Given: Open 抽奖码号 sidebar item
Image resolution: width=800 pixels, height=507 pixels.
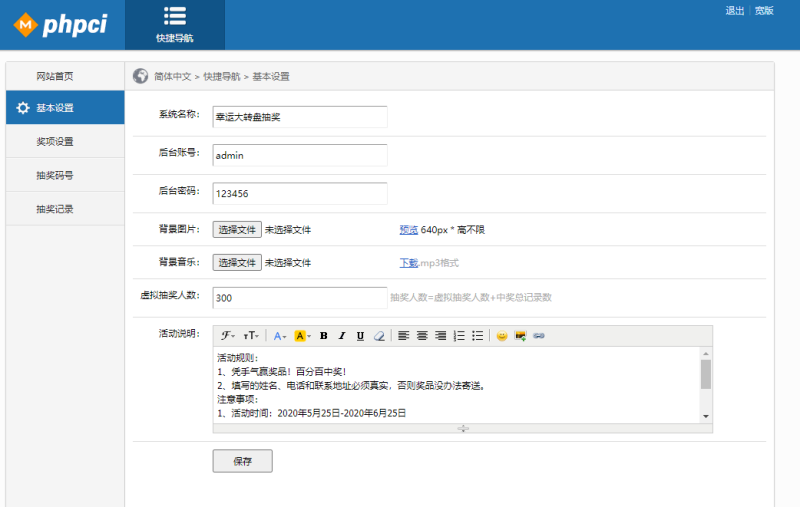Looking at the screenshot, I should (x=65, y=175).
